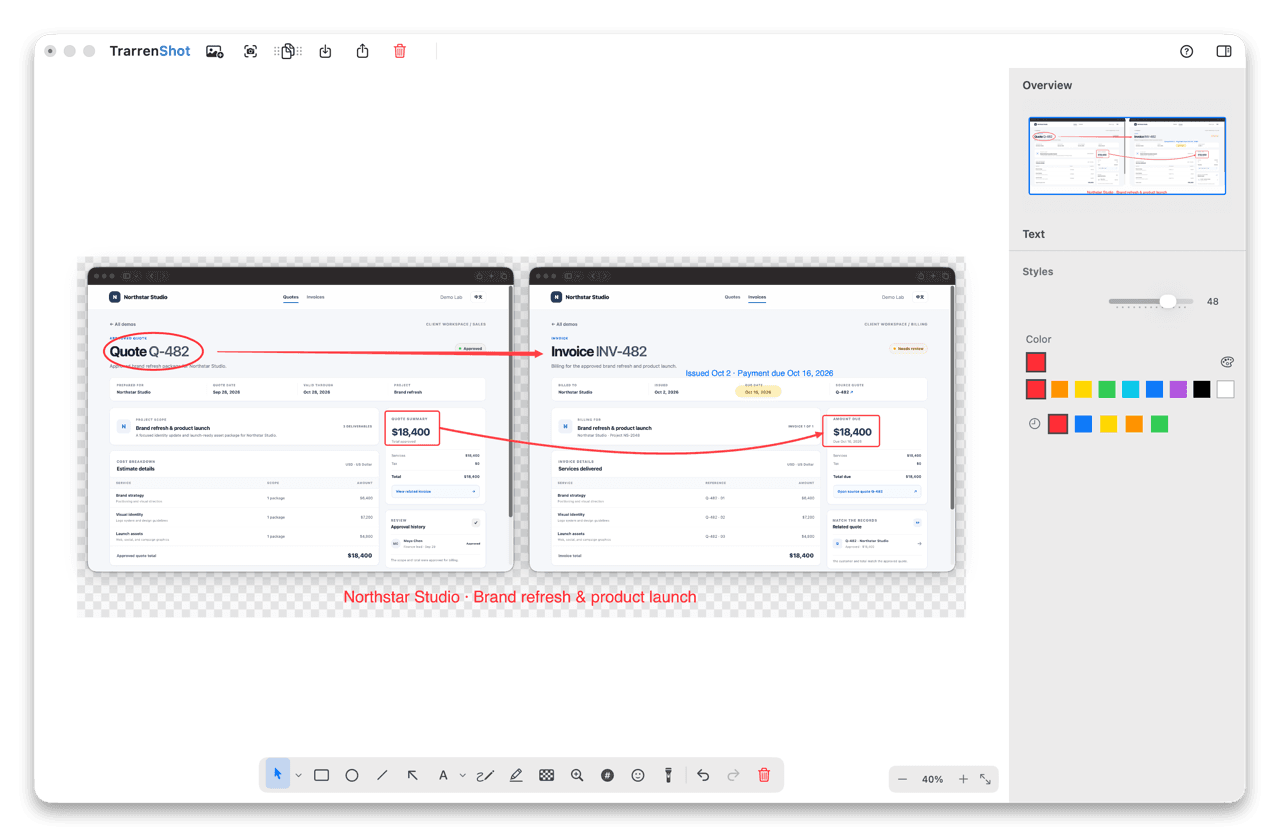This screenshot has height=837, width=1280.
Task: Click the size slider track
Action: point(1151,301)
